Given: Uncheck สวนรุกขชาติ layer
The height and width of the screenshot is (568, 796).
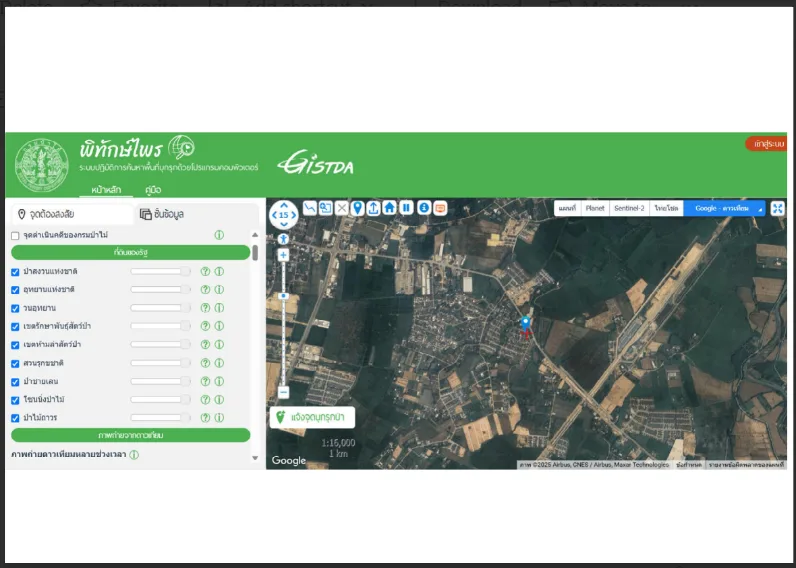Looking at the screenshot, I should click(15, 364).
